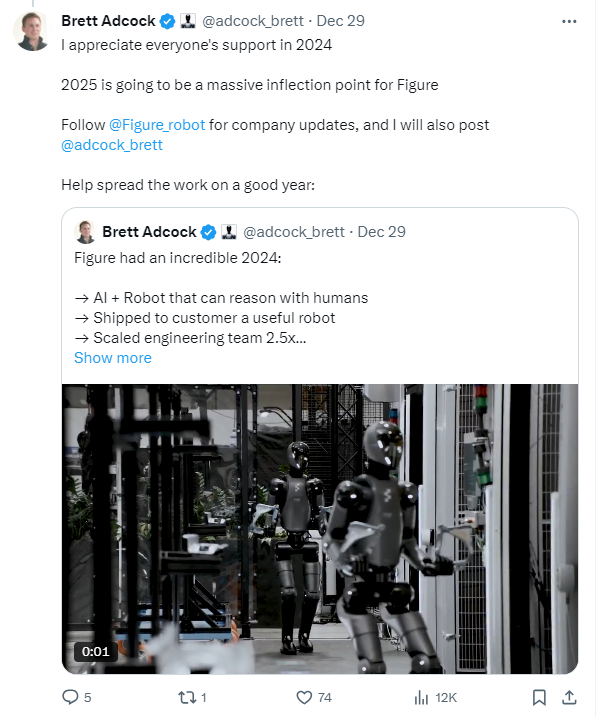
Task: Expand quoted tweet with Show more
Action: tap(113, 358)
